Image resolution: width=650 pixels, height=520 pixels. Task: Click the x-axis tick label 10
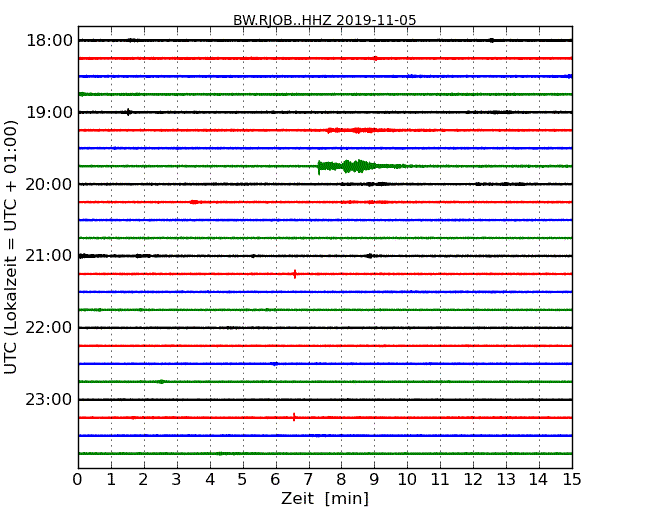(407, 480)
